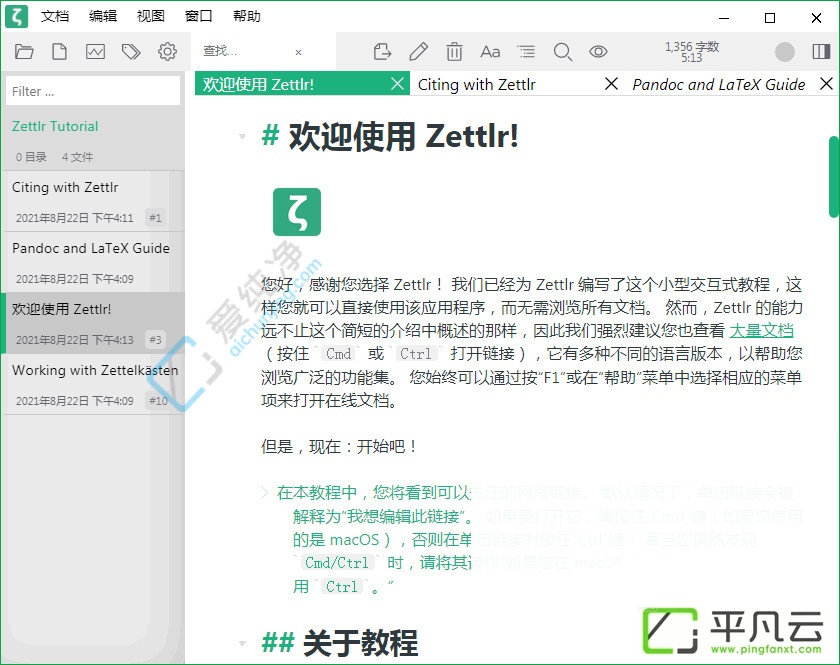Click the Filter input field
Viewport: 840px width, 665px height.
click(93, 91)
